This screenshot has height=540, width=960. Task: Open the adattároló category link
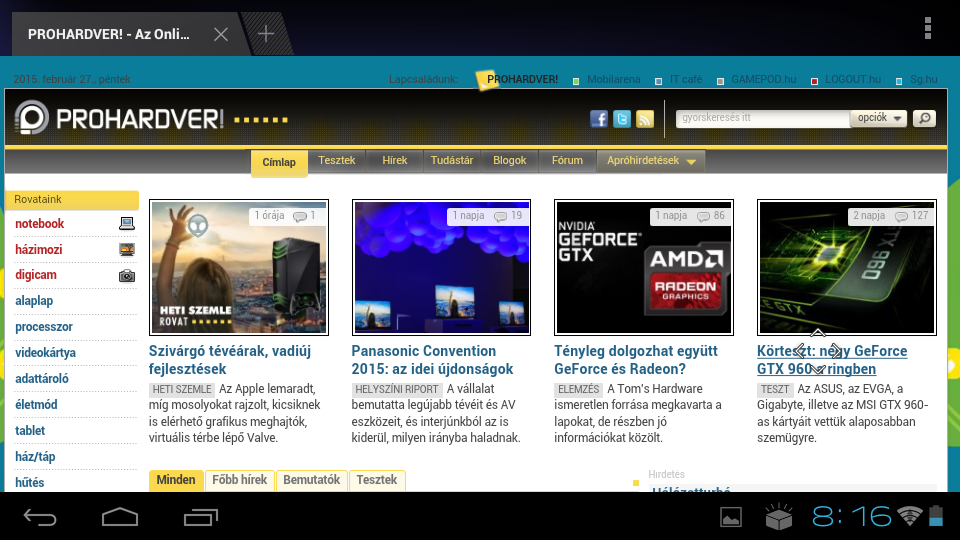(x=42, y=378)
